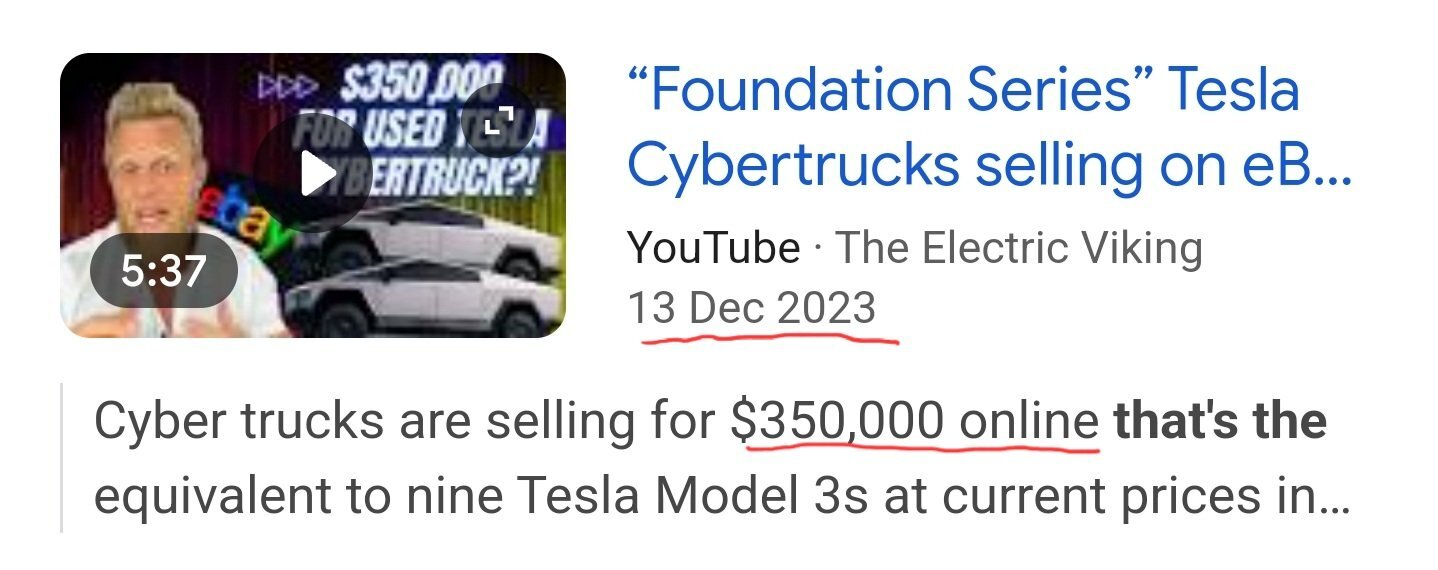This screenshot has width=1438, height=570.
Task: Open the "Foundation Series" Tesla title link
Action: click(964, 89)
